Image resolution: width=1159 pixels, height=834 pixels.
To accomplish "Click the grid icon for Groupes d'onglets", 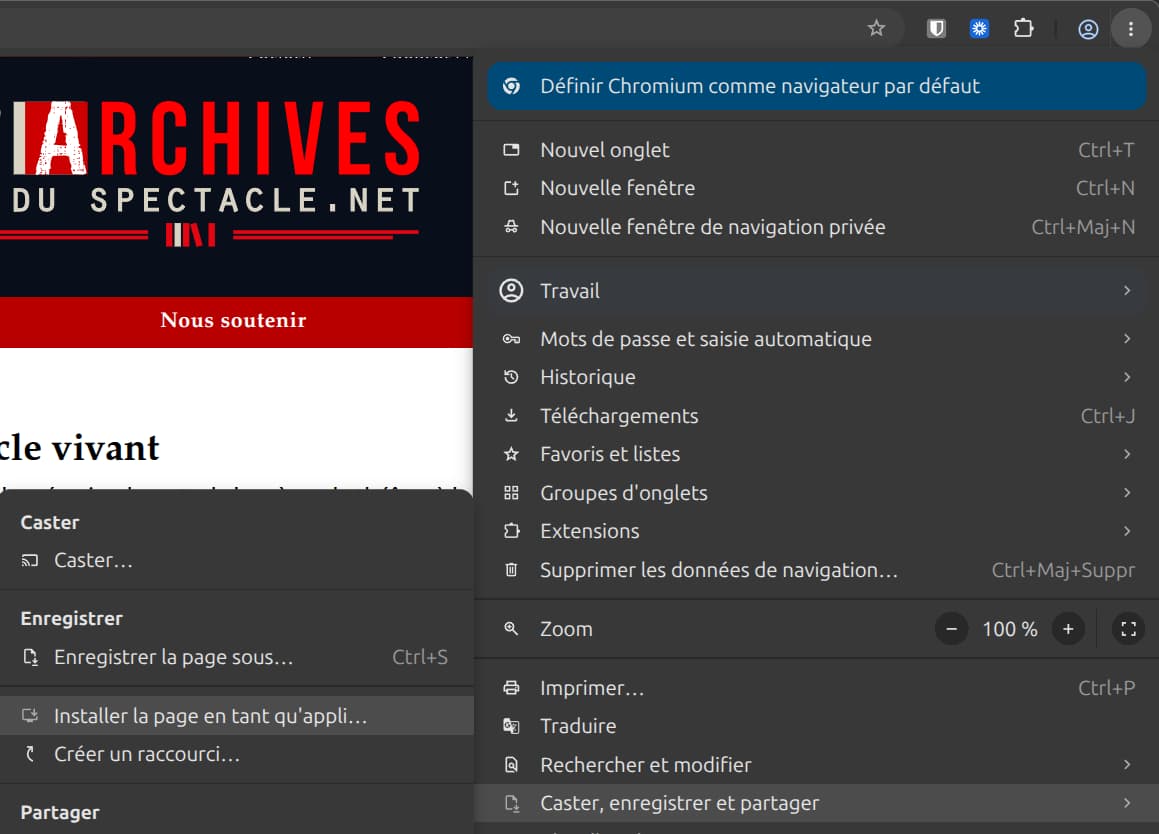I will tap(511, 492).
